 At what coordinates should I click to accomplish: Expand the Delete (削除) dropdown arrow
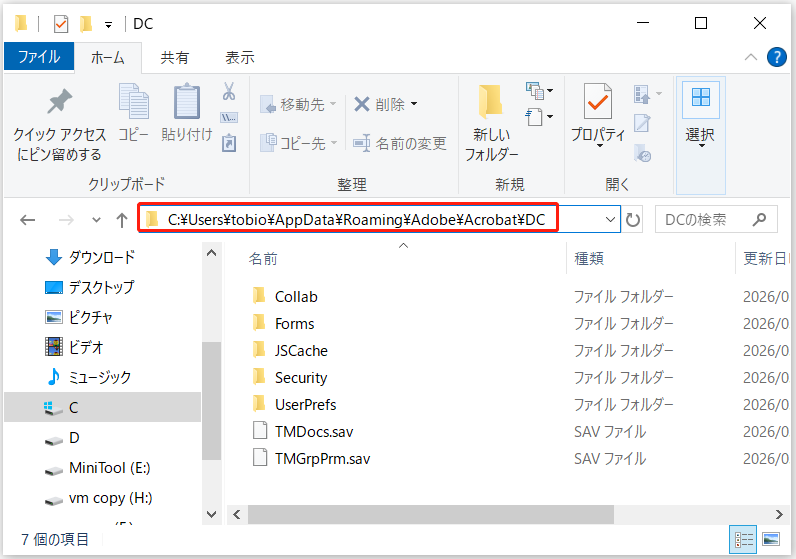414,104
